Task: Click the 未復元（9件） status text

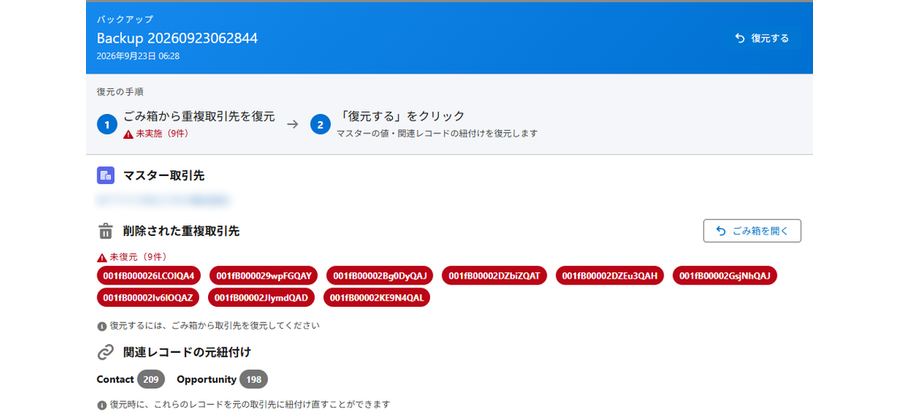Action: (x=138, y=257)
